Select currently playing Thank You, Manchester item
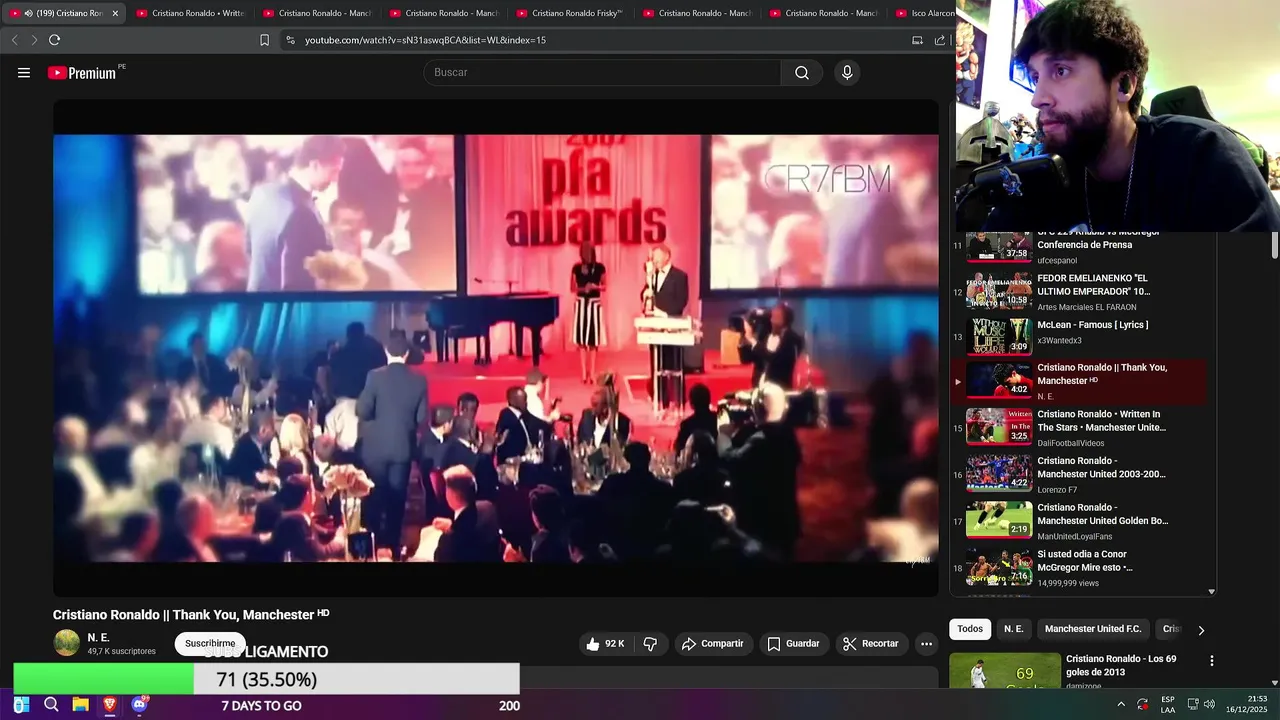The width and height of the screenshot is (1280, 720). point(1077,381)
